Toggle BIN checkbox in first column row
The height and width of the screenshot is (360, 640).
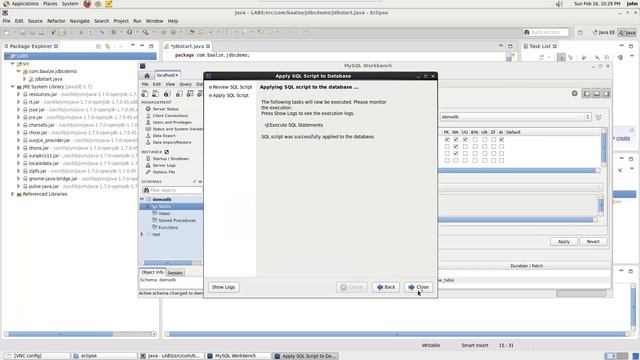pyautogui.click(x=475, y=140)
